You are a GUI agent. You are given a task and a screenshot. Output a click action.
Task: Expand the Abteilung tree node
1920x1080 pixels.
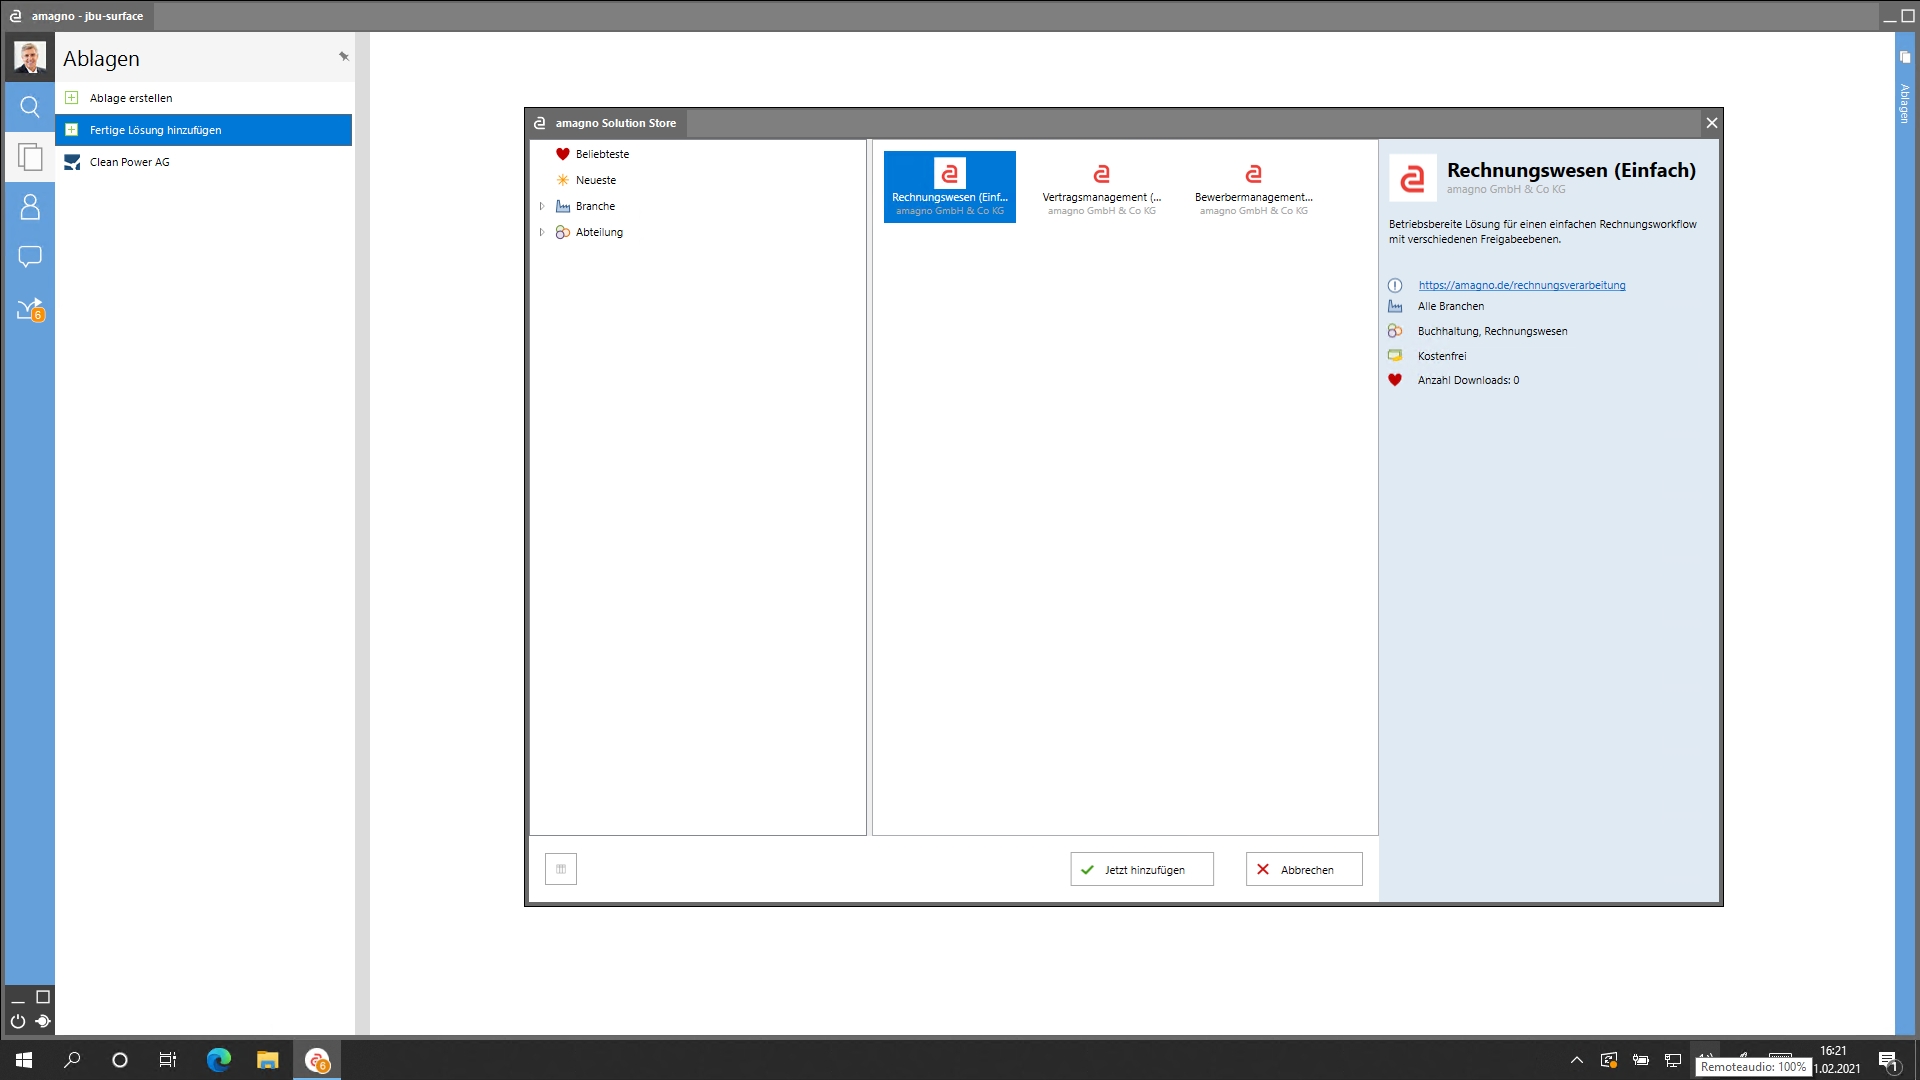pyautogui.click(x=542, y=232)
